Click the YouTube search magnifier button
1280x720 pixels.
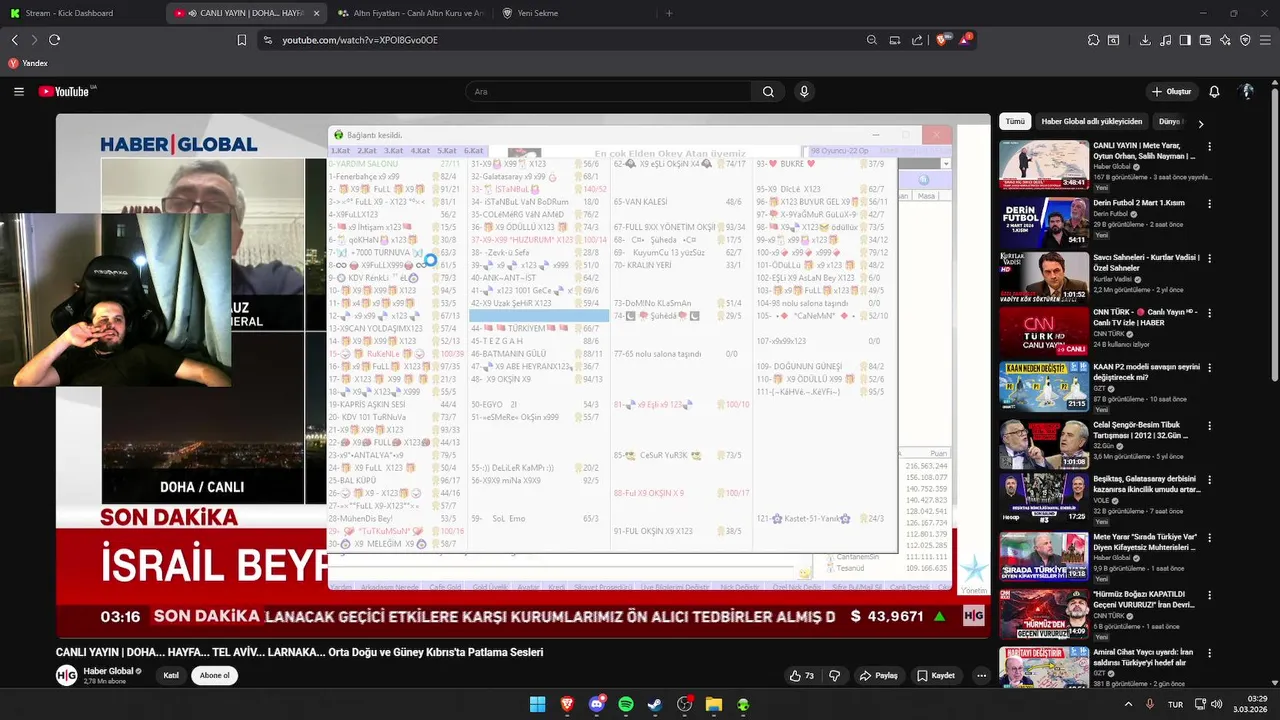click(768, 91)
